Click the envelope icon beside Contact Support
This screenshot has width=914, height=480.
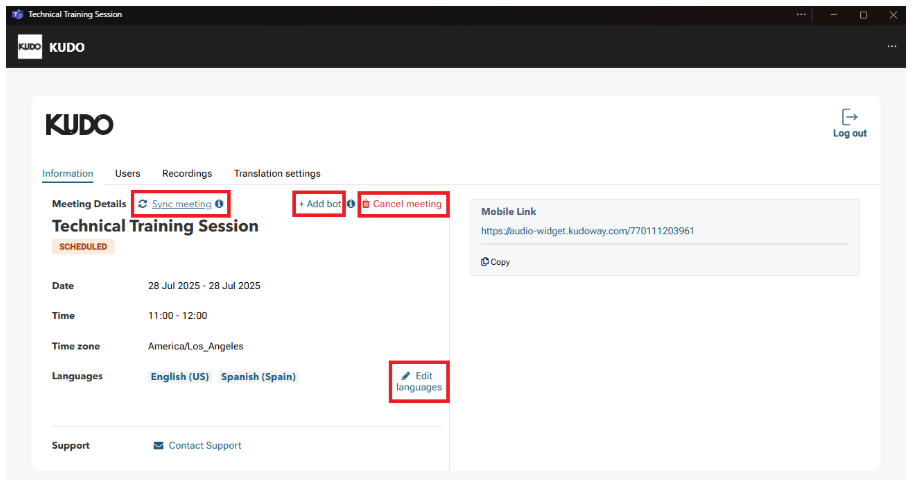[x=159, y=446]
